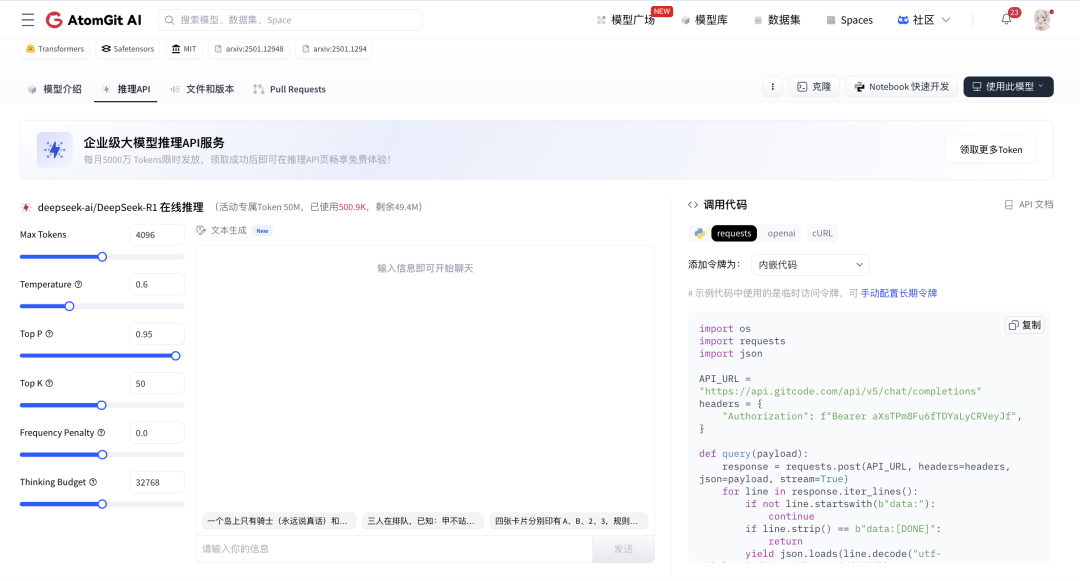The width and height of the screenshot is (1080, 581).
Task: Click the 领取更多Token button
Action: point(990,149)
